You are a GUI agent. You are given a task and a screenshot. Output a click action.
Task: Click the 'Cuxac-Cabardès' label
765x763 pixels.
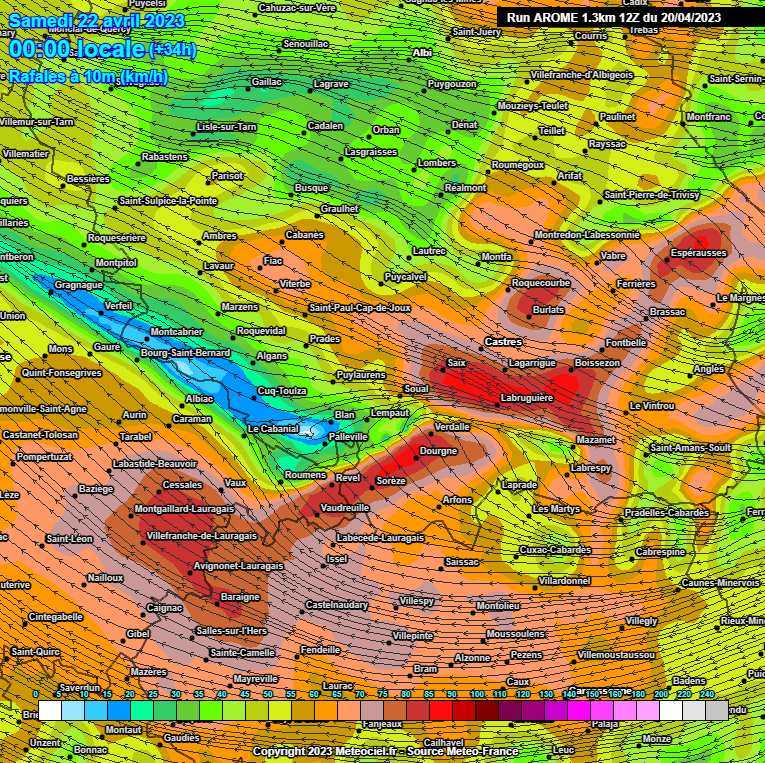(x=555, y=550)
